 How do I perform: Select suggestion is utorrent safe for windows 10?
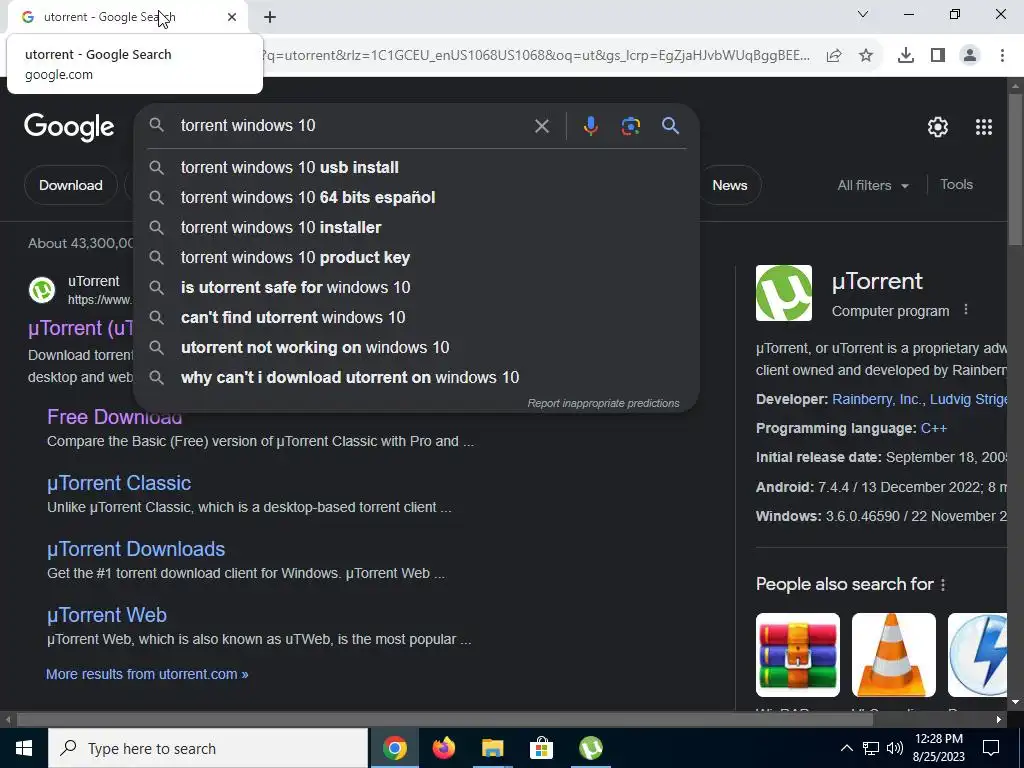pos(416,287)
